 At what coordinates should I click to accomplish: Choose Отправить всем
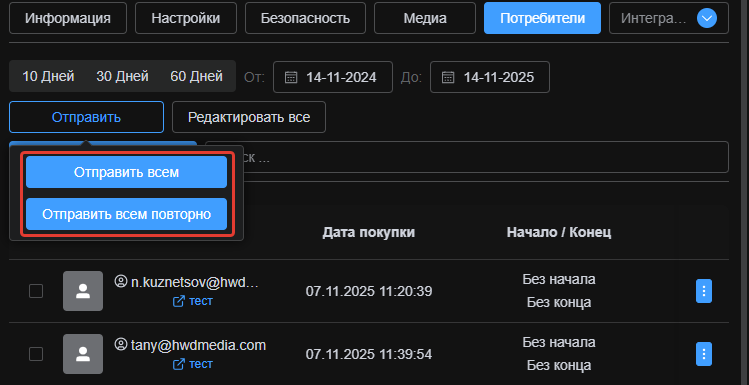click(x=127, y=172)
